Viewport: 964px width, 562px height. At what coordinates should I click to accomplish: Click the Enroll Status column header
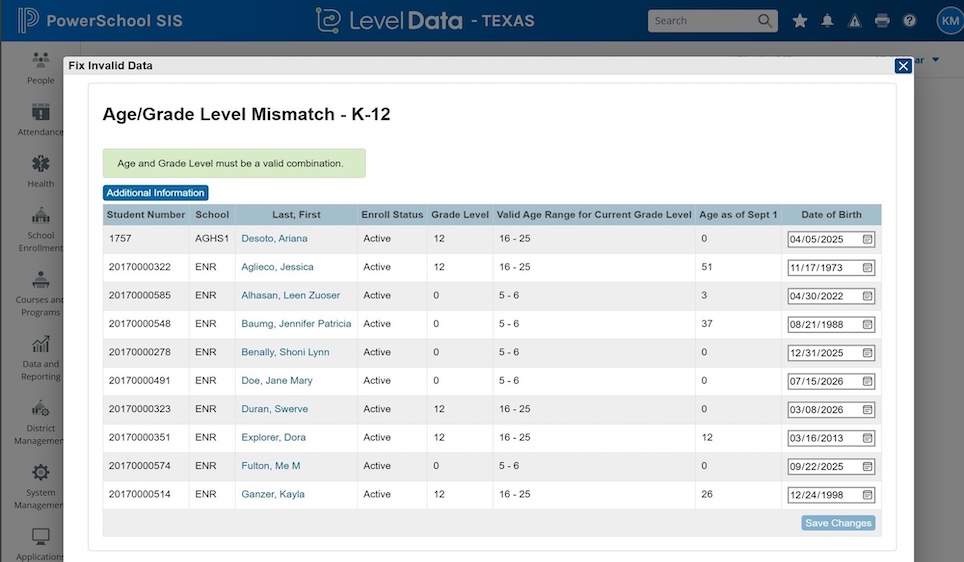[392, 215]
